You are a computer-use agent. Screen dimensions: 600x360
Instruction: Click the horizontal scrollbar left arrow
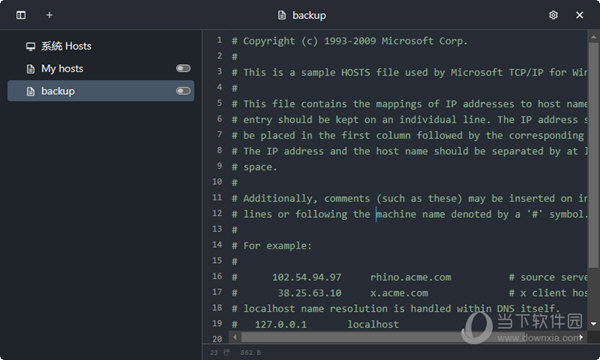click(235, 337)
